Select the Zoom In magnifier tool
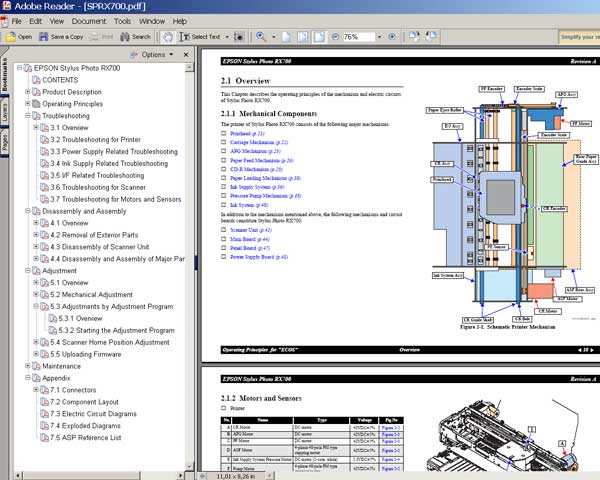The height and width of the screenshot is (480, 600). click(x=261, y=37)
